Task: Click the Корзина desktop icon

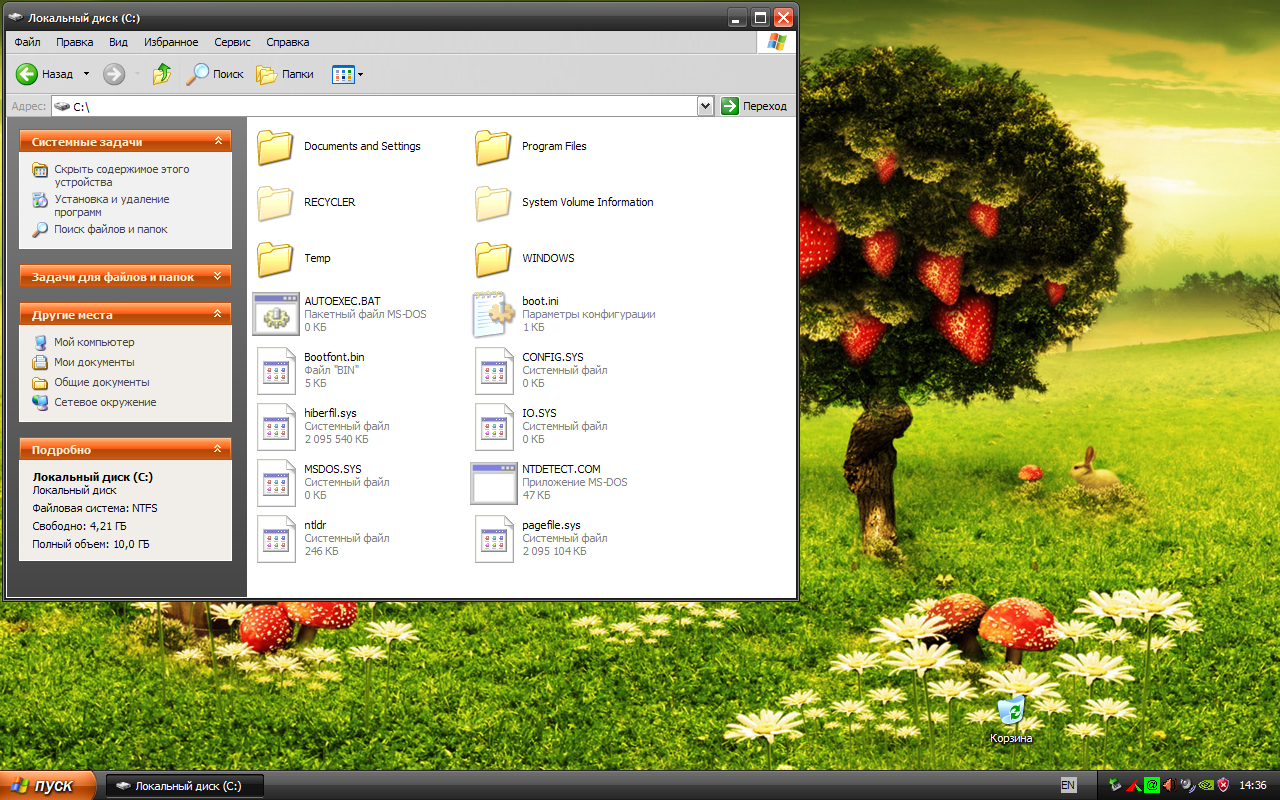Action: 1011,712
